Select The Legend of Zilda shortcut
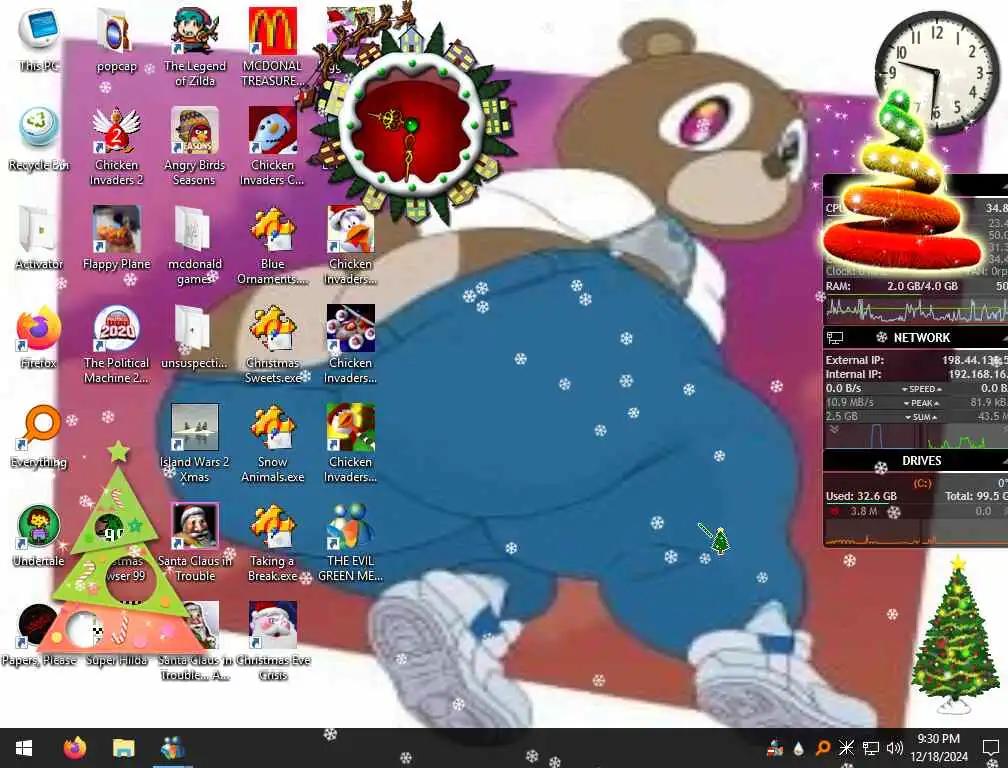The image size is (1008, 768). tap(194, 48)
